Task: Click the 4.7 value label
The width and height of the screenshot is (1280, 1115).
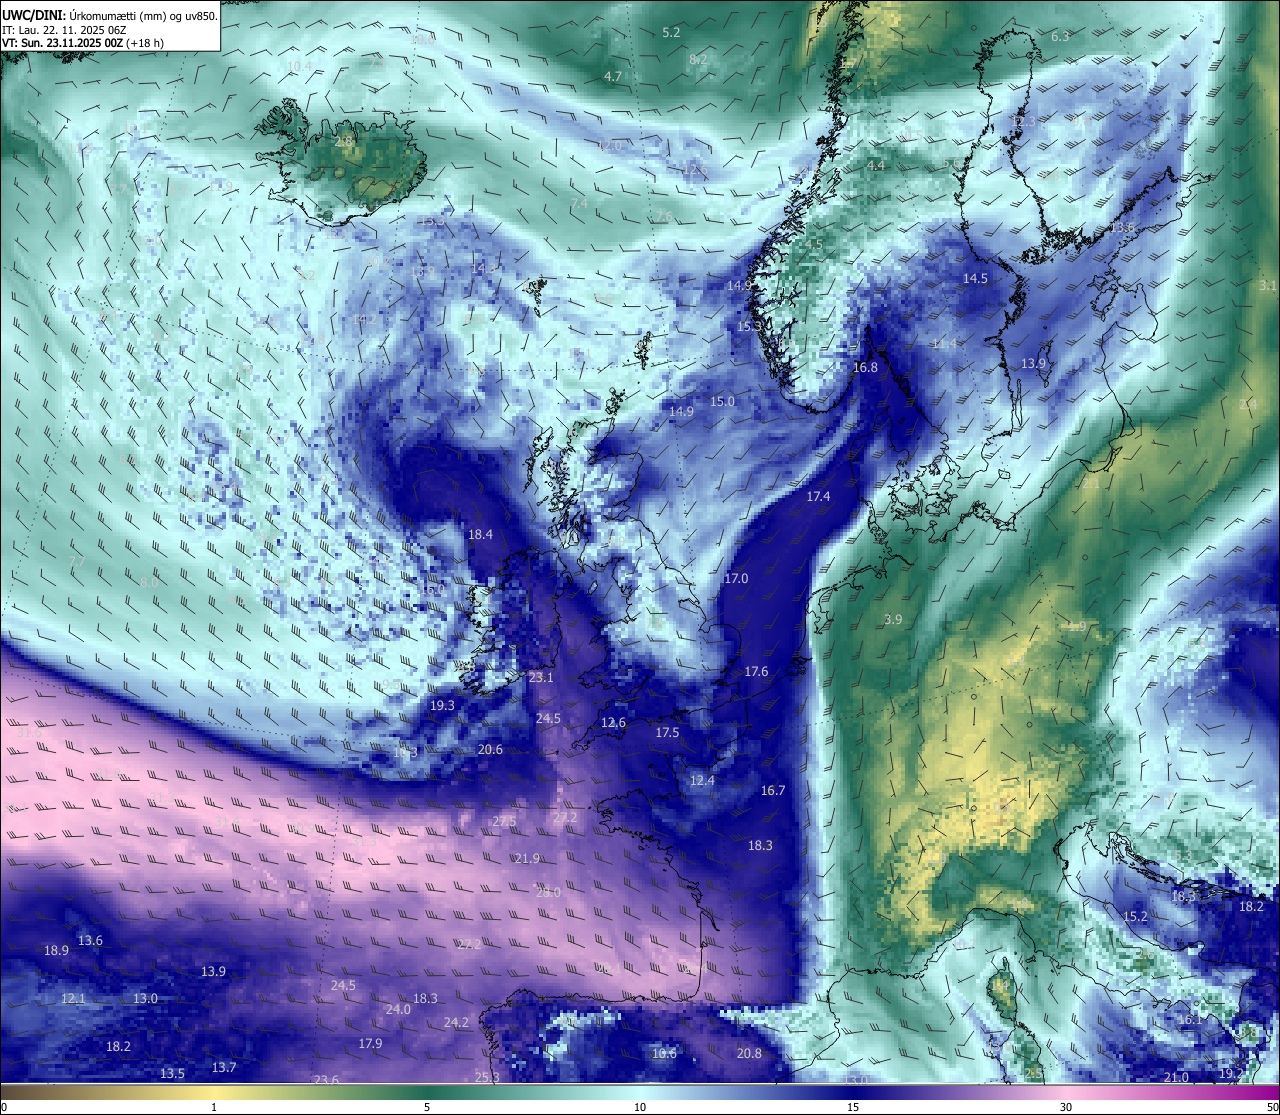Action: [x=613, y=77]
